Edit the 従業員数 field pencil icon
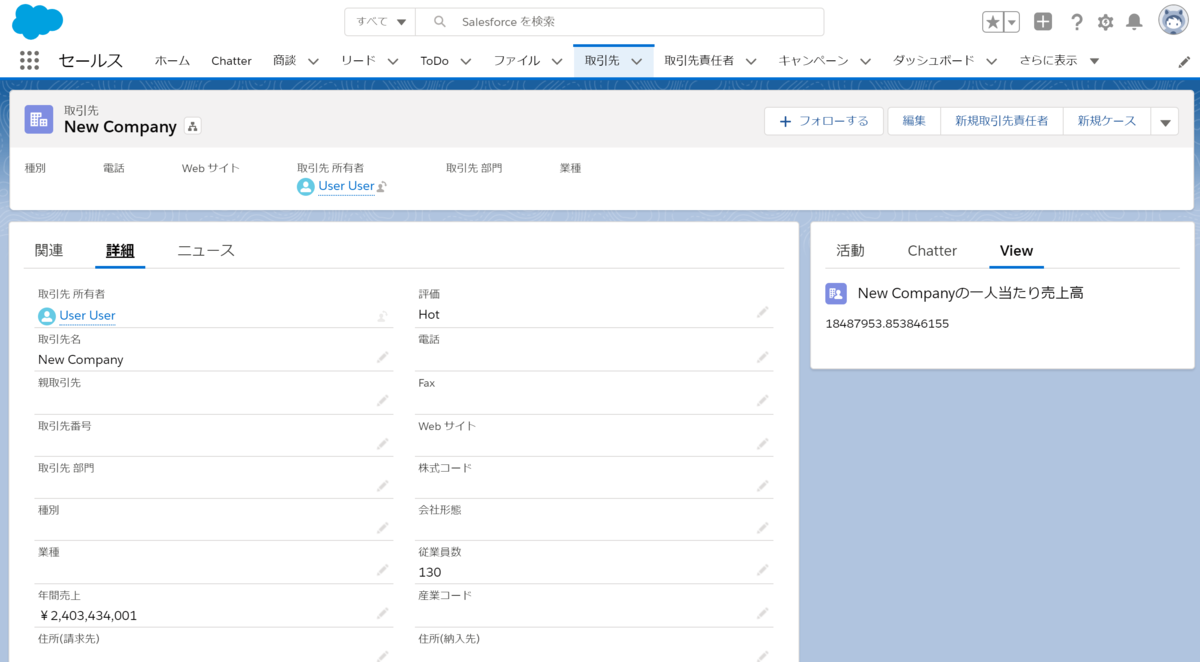Screen dimensions: 1200x662 click(x=762, y=570)
